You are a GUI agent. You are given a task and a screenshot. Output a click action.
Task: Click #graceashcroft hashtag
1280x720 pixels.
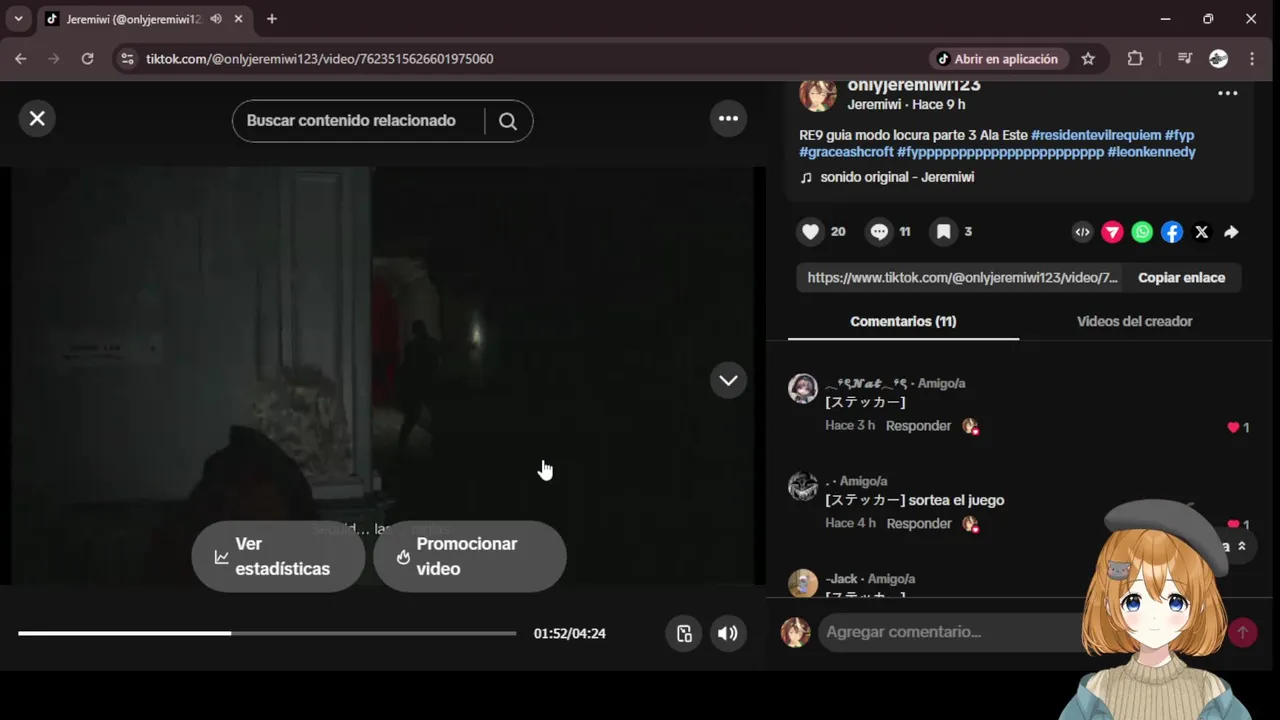(846, 152)
